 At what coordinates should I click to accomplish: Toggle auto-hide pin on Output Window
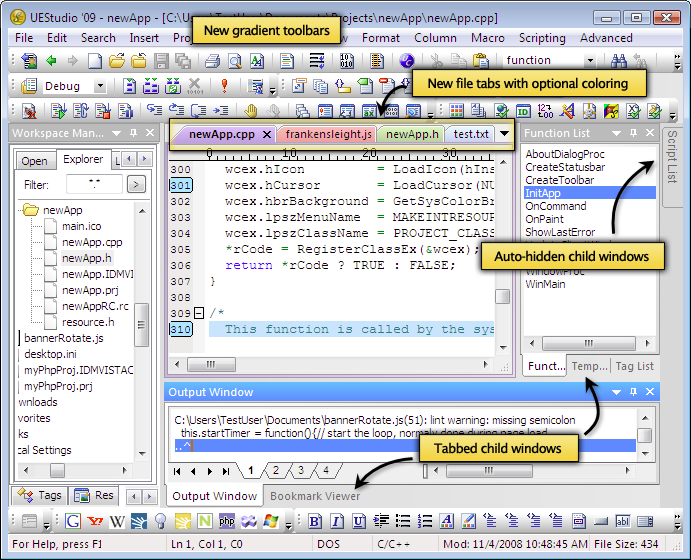pyautogui.click(x=633, y=392)
